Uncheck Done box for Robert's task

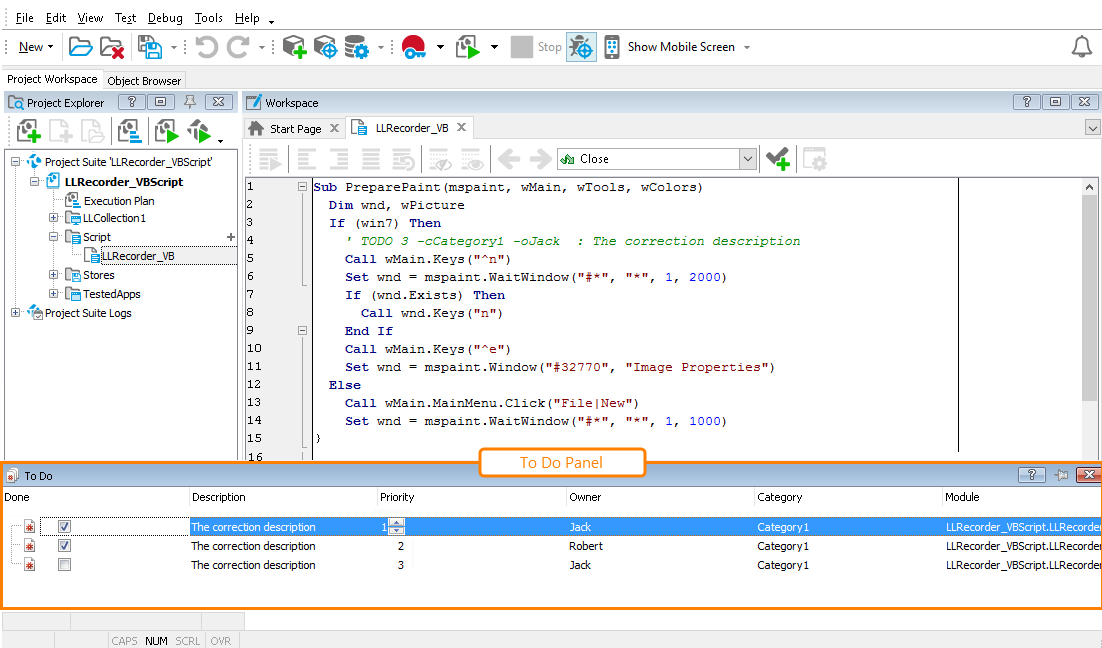(x=64, y=546)
